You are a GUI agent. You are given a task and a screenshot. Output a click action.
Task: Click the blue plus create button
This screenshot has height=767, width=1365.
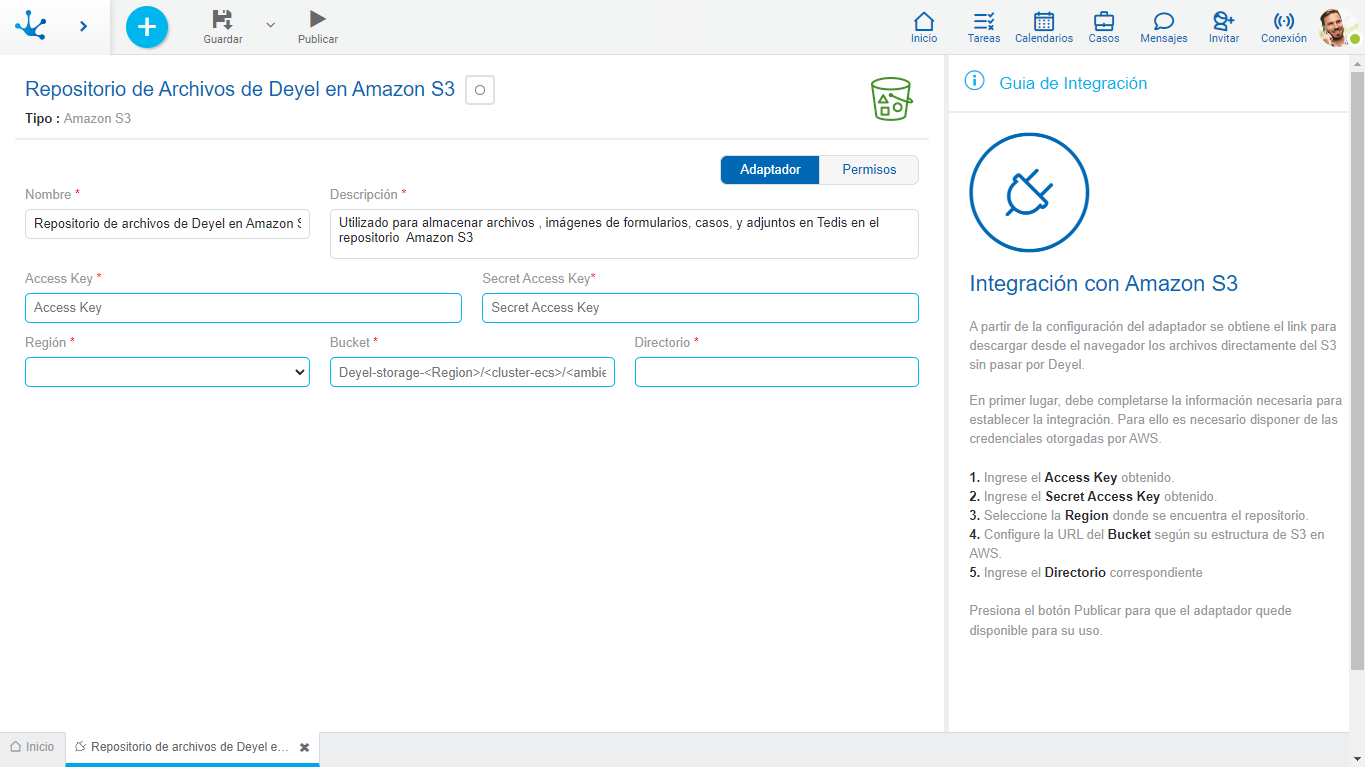[147, 26]
